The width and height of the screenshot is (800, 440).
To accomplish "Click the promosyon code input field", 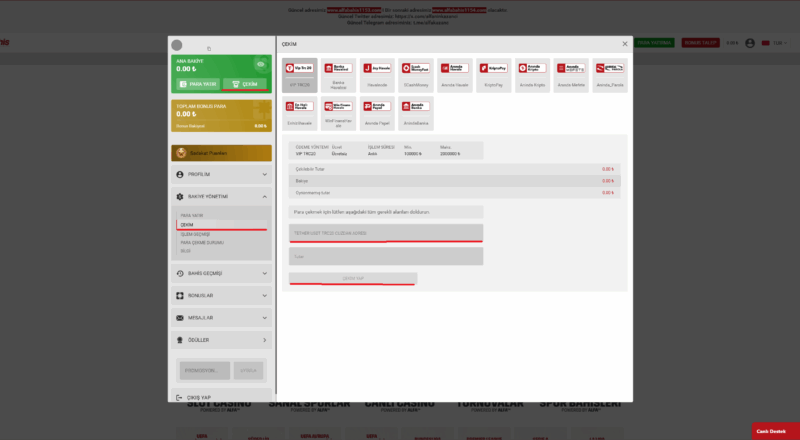I will [205, 371].
